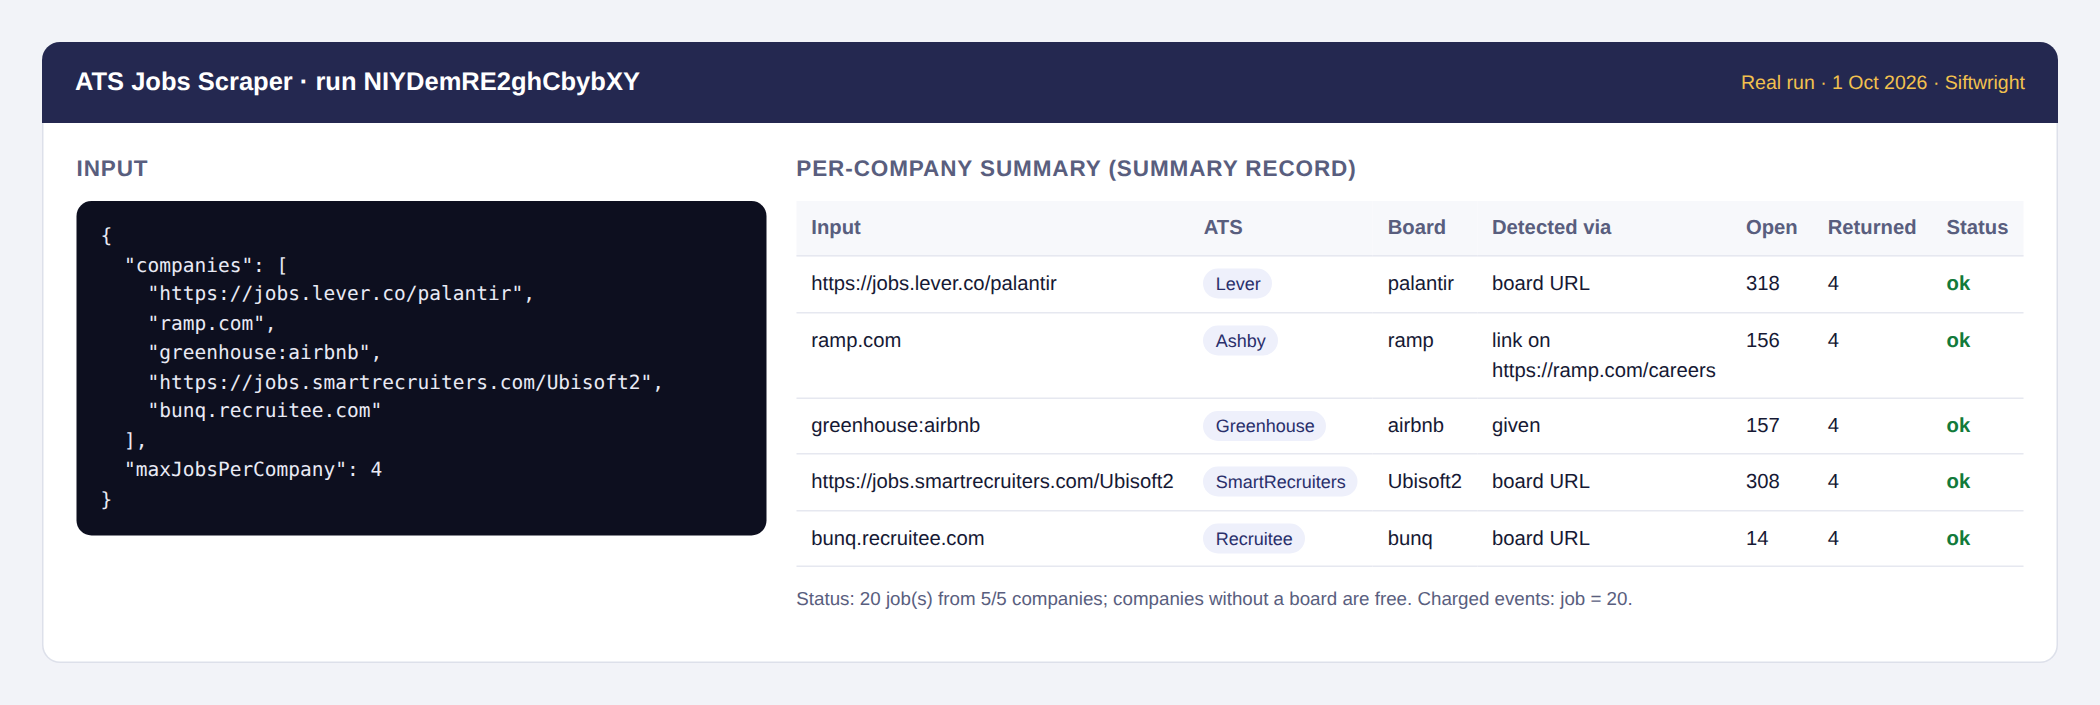Click the Ubisoft2 board cell
2100x705 pixels.
coord(1424,482)
